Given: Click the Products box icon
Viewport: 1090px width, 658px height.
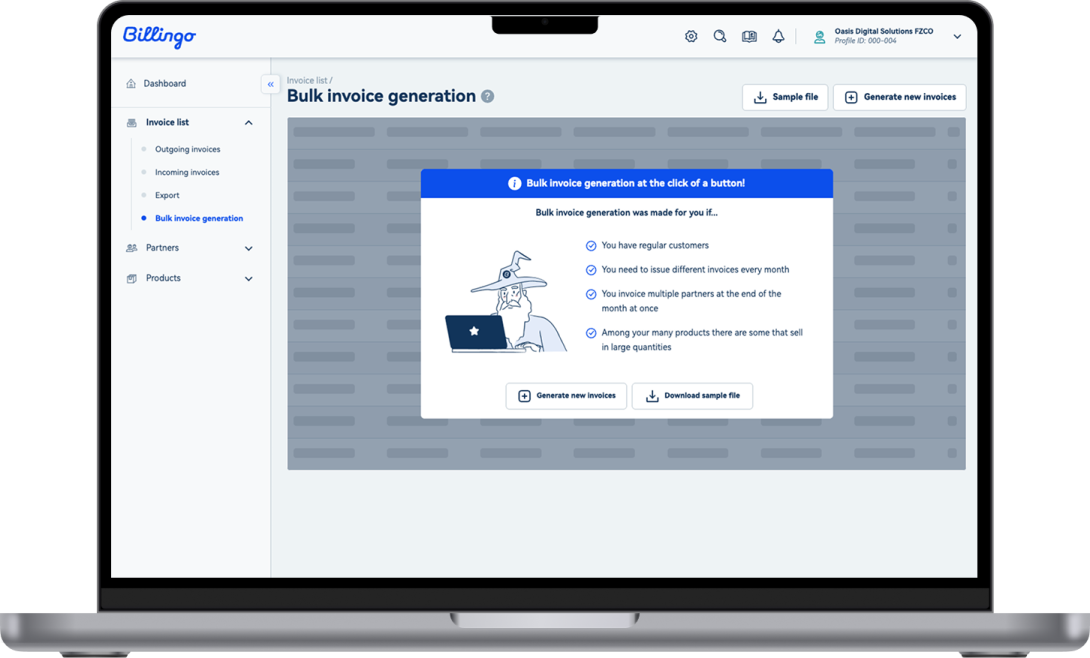Looking at the screenshot, I should point(131,279).
